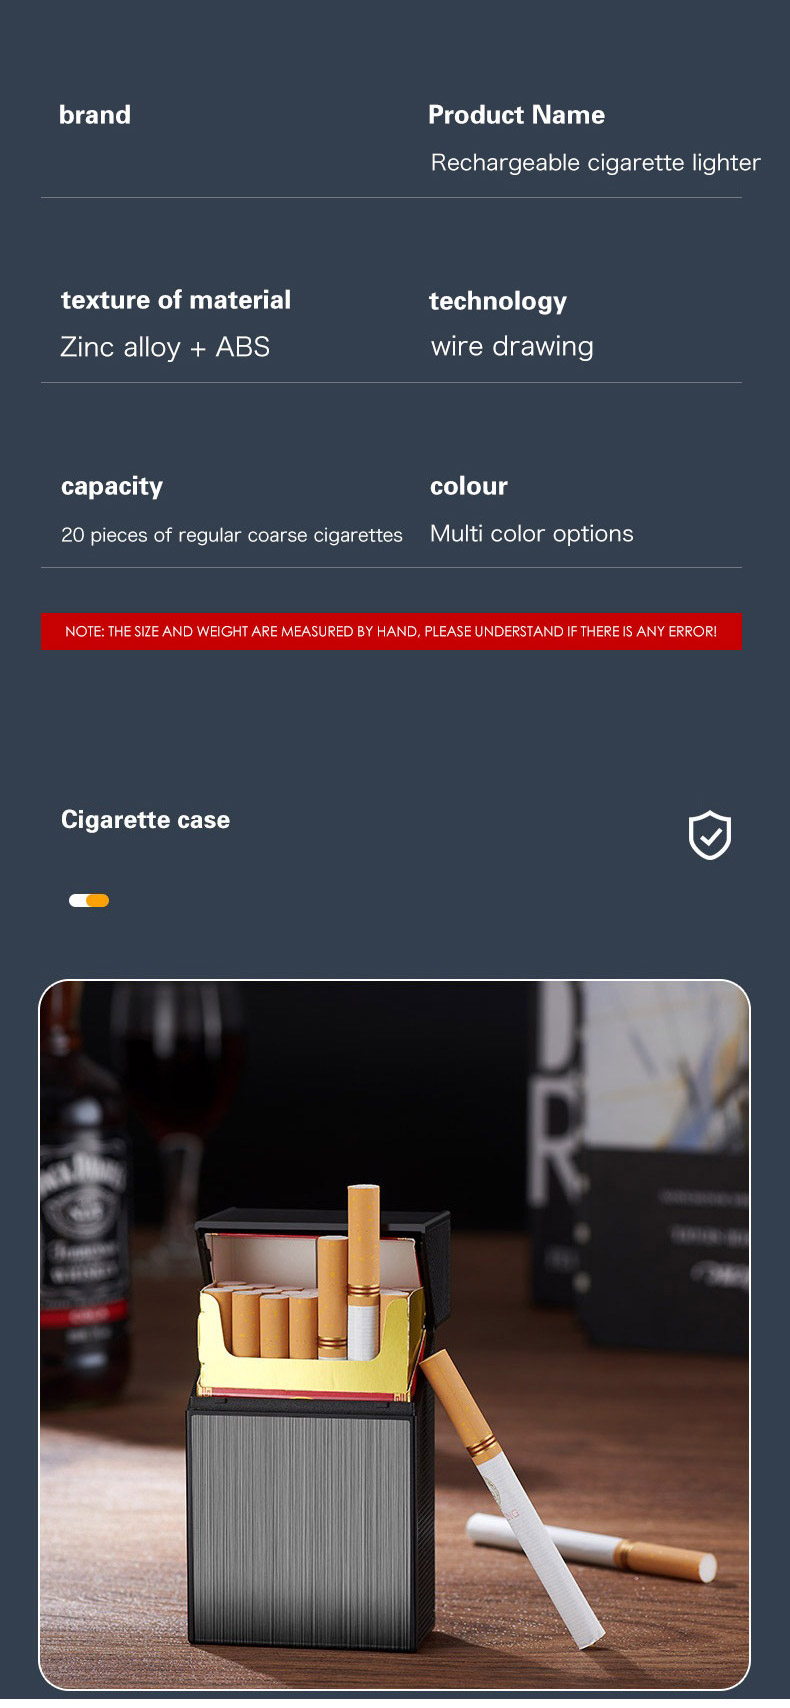Click the red size and weight note banner
This screenshot has height=1708, width=790.
point(391,631)
